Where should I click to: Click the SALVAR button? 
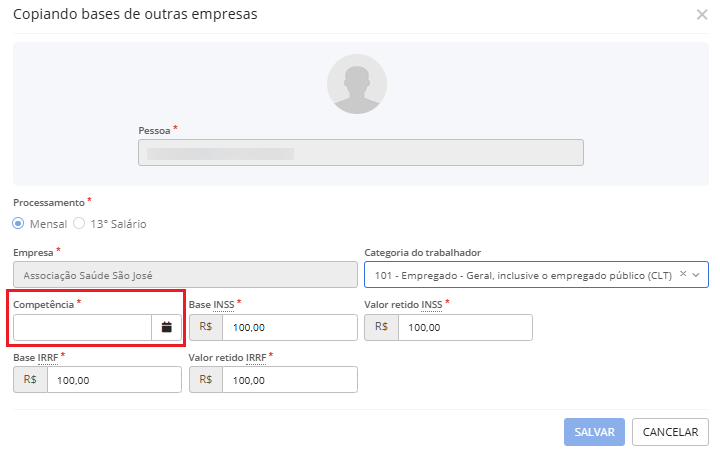(594, 432)
